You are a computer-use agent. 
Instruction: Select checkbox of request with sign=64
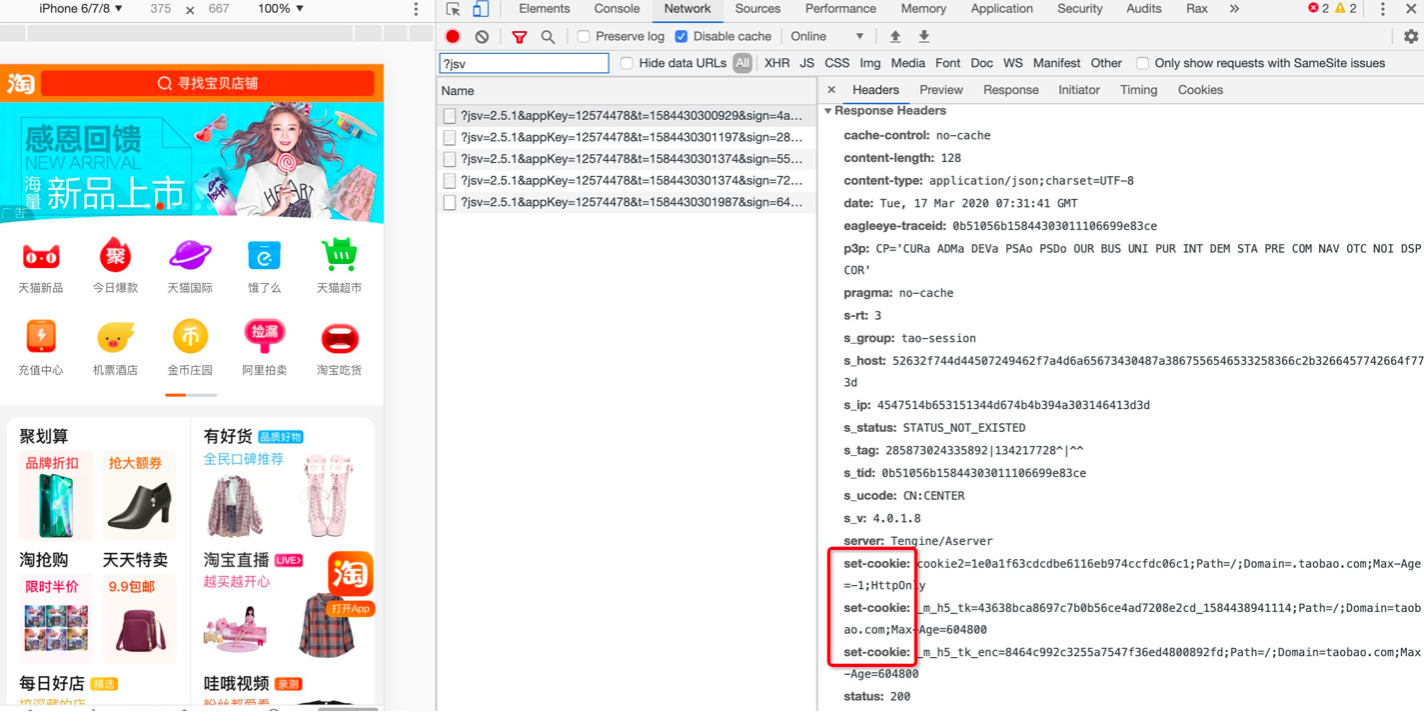click(x=449, y=202)
